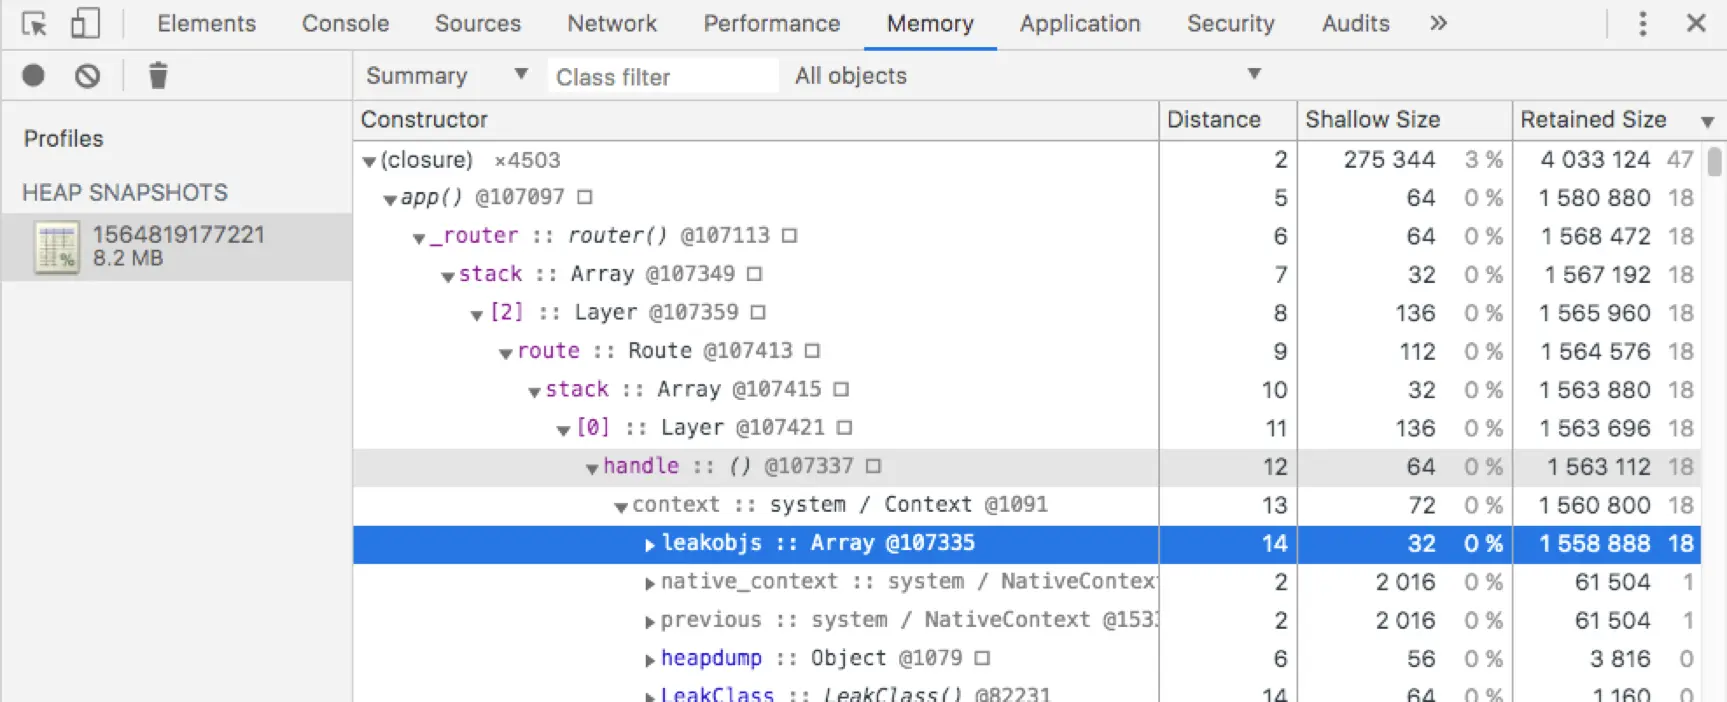The width and height of the screenshot is (1727, 702).
Task: Collapse the (closure) constructor group
Action: click(369, 161)
